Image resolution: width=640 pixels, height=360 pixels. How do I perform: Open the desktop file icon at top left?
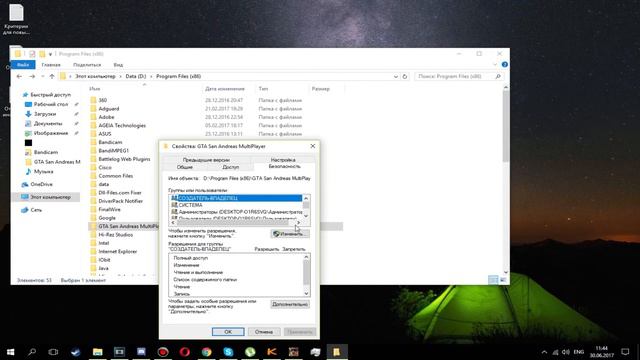(x=16, y=12)
